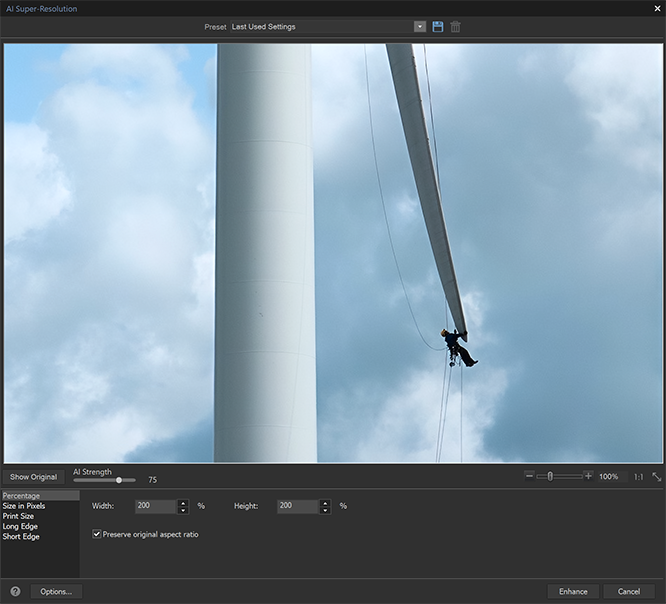666x604 pixels.
Task: Zoom in with the plus icon
Action: pos(588,476)
